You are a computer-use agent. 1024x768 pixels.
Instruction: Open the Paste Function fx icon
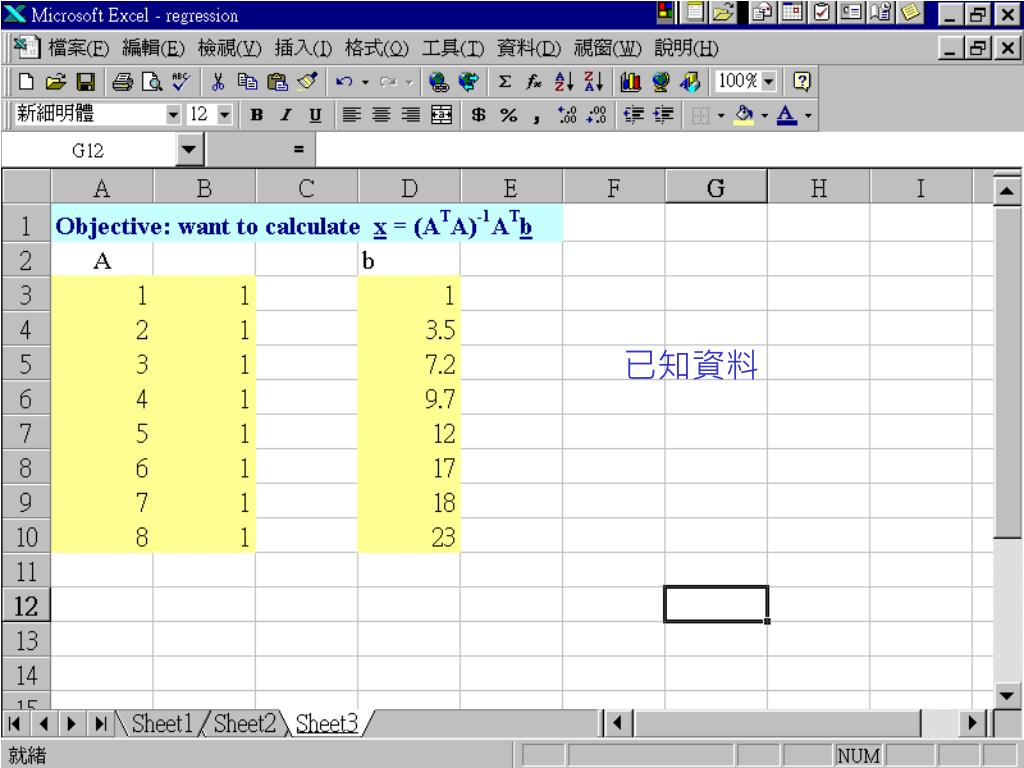click(x=534, y=82)
